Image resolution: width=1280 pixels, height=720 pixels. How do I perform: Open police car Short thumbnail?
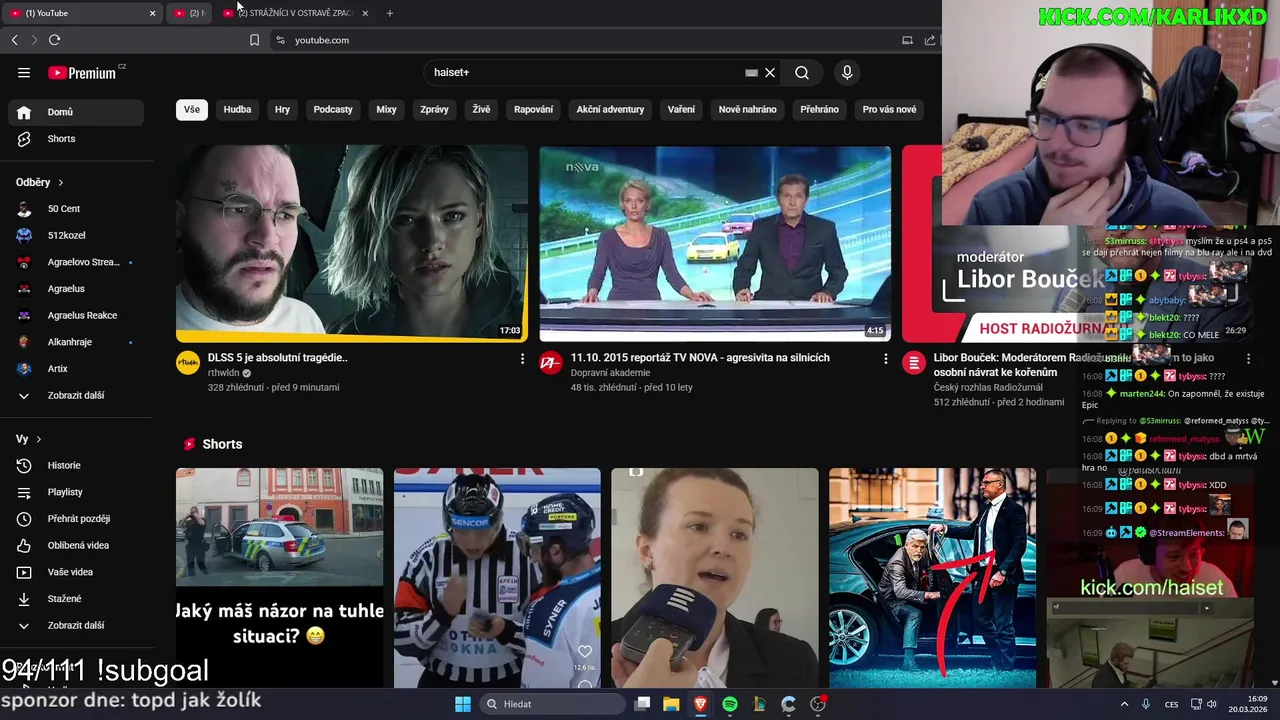[280, 578]
